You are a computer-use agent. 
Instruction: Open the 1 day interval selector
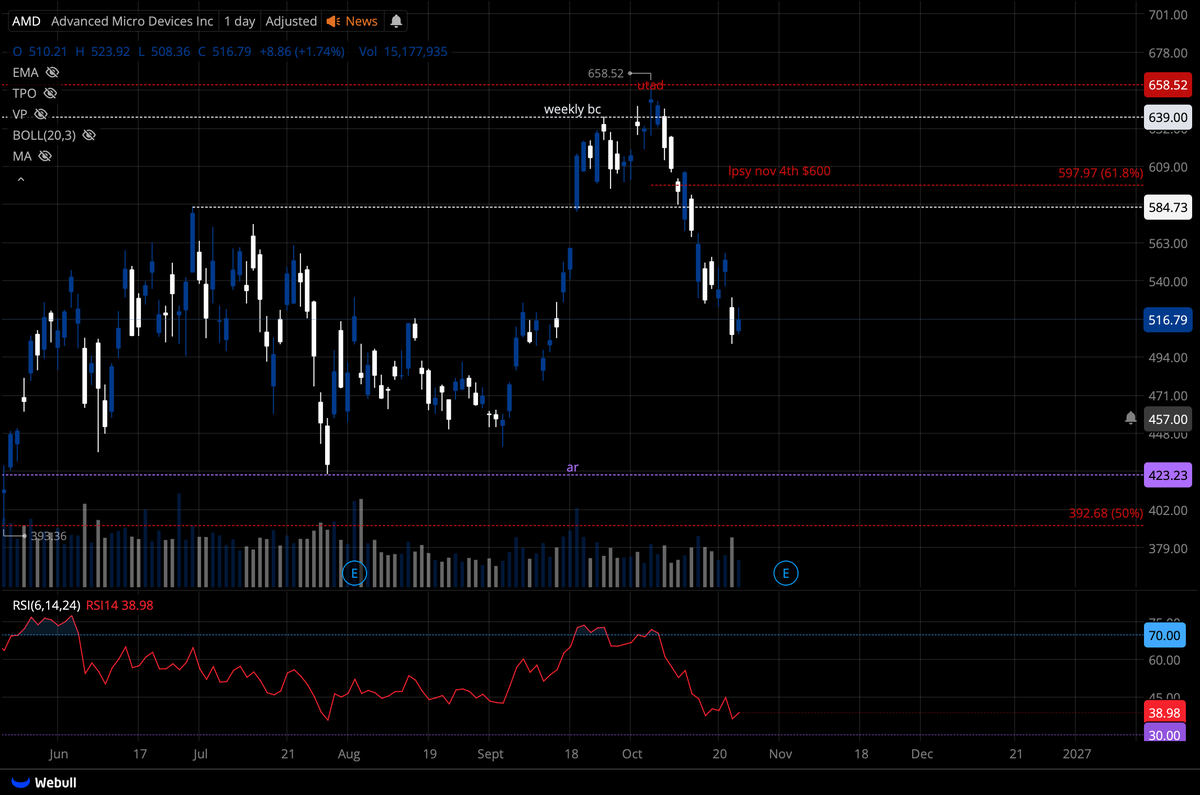click(x=239, y=21)
